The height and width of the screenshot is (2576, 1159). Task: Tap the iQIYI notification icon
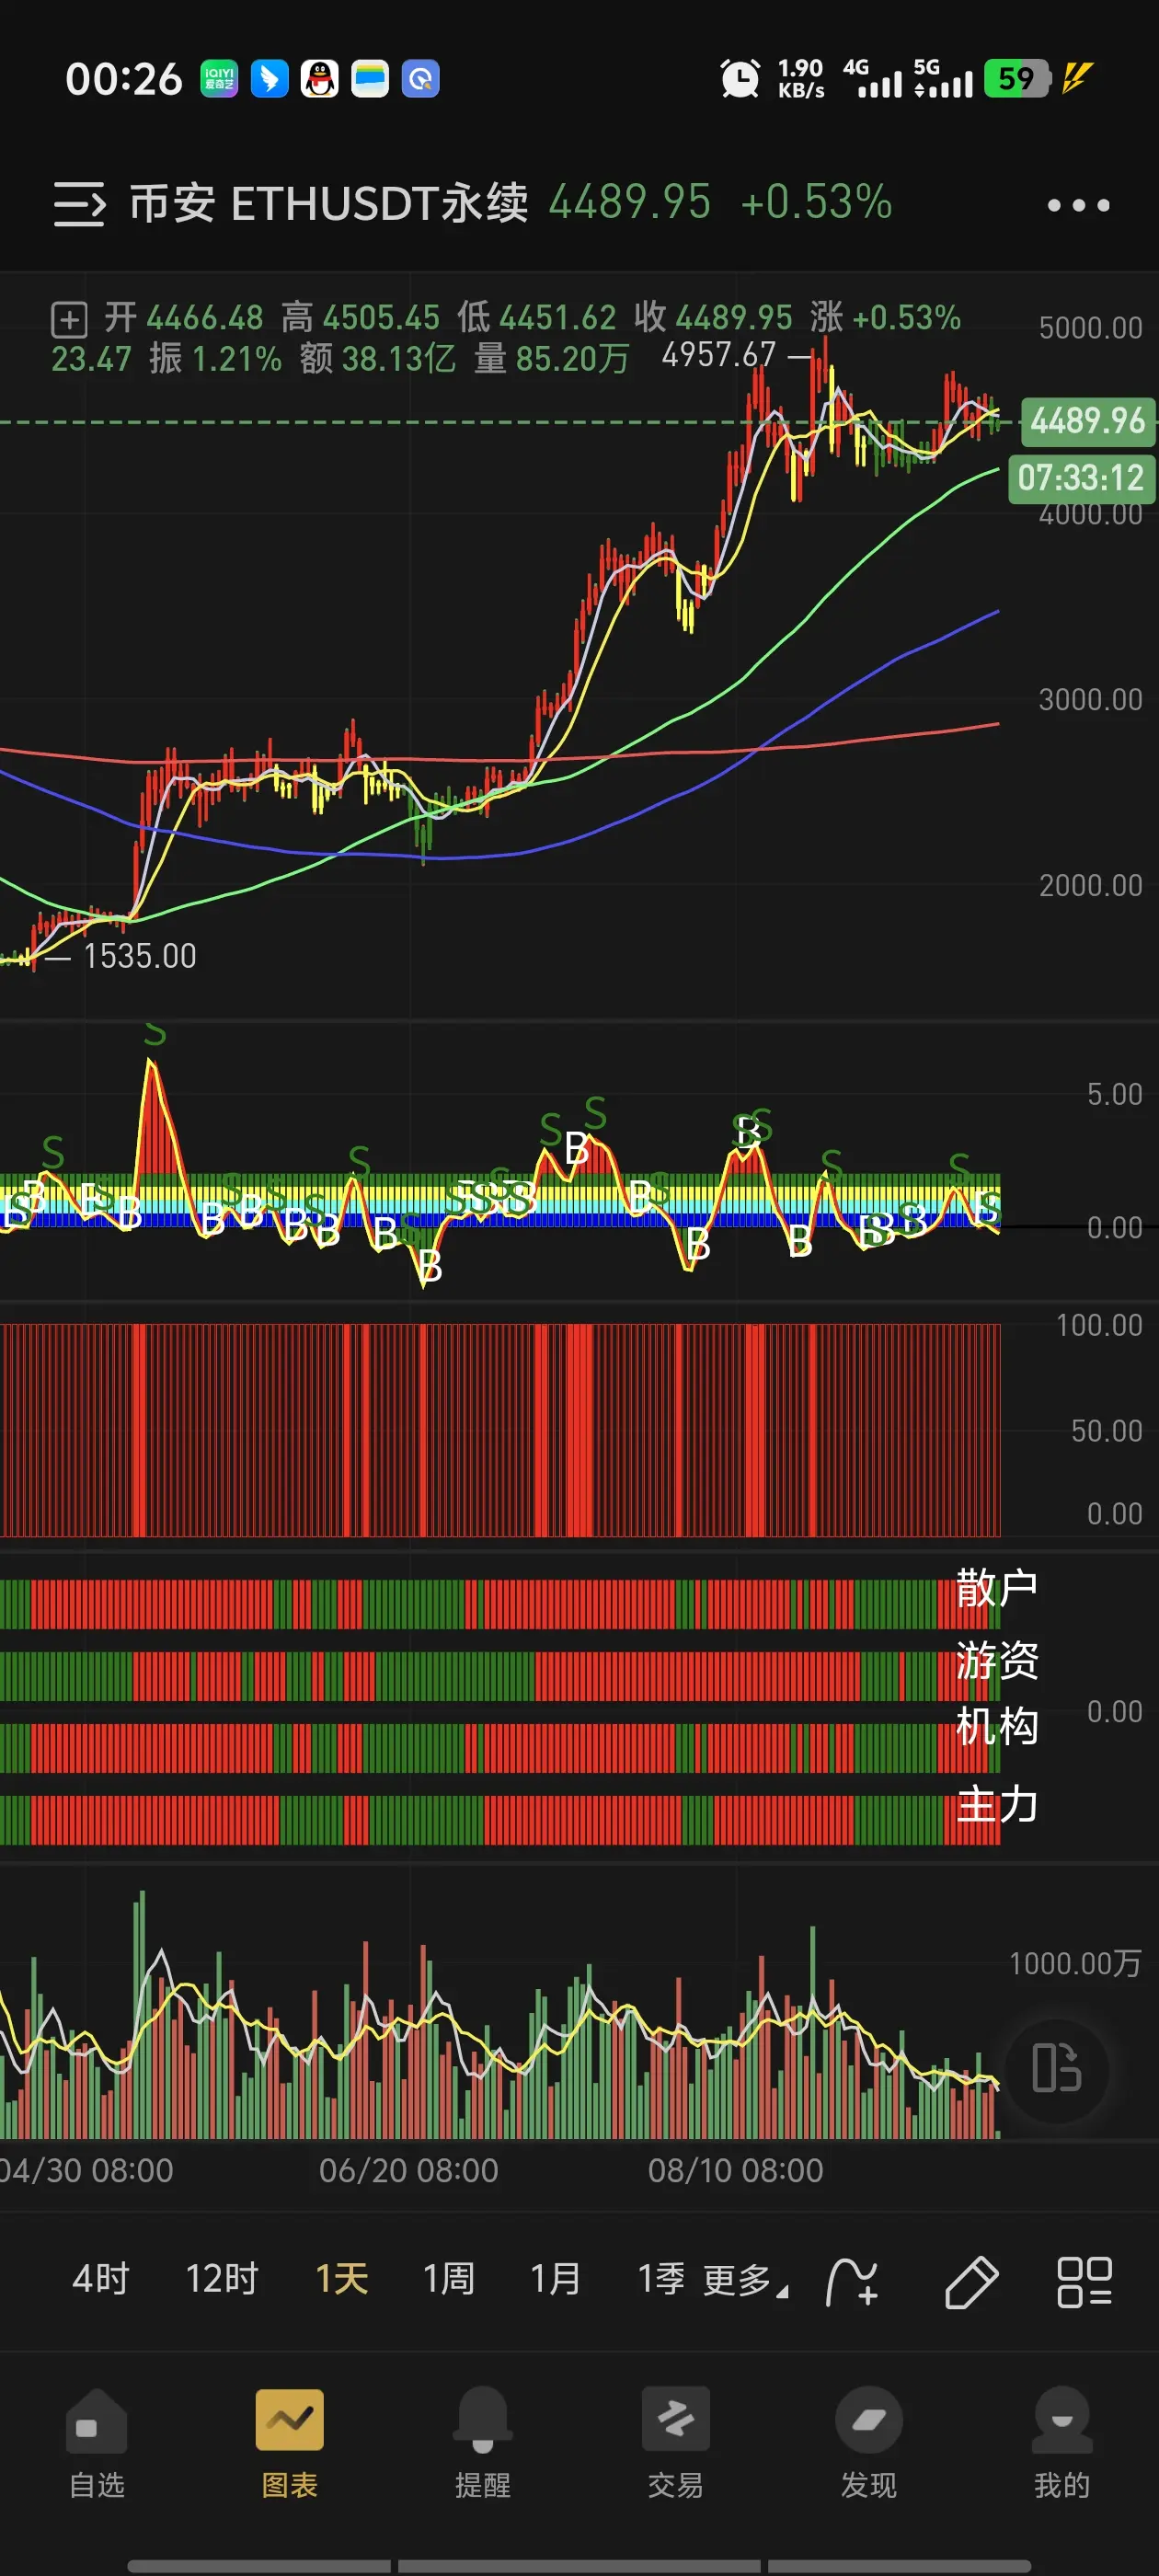tap(219, 78)
